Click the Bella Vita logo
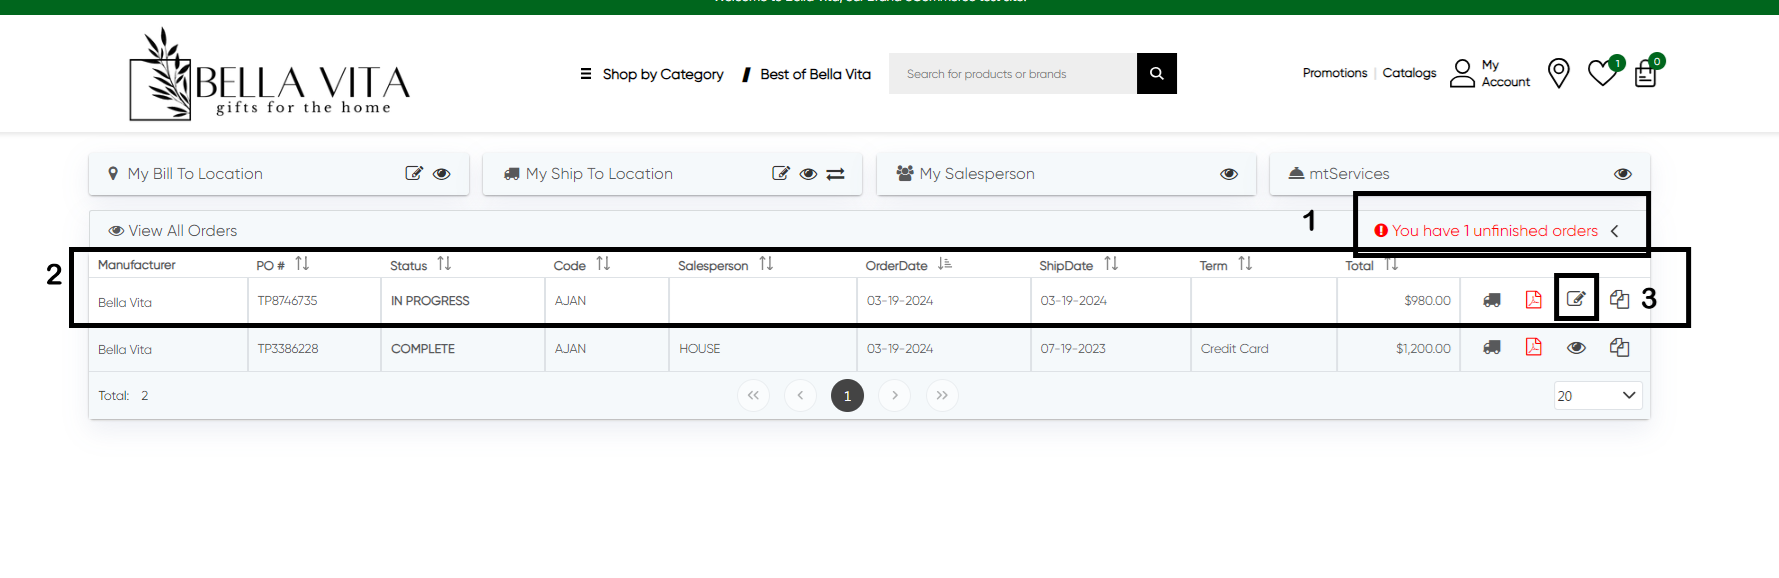 (x=270, y=75)
